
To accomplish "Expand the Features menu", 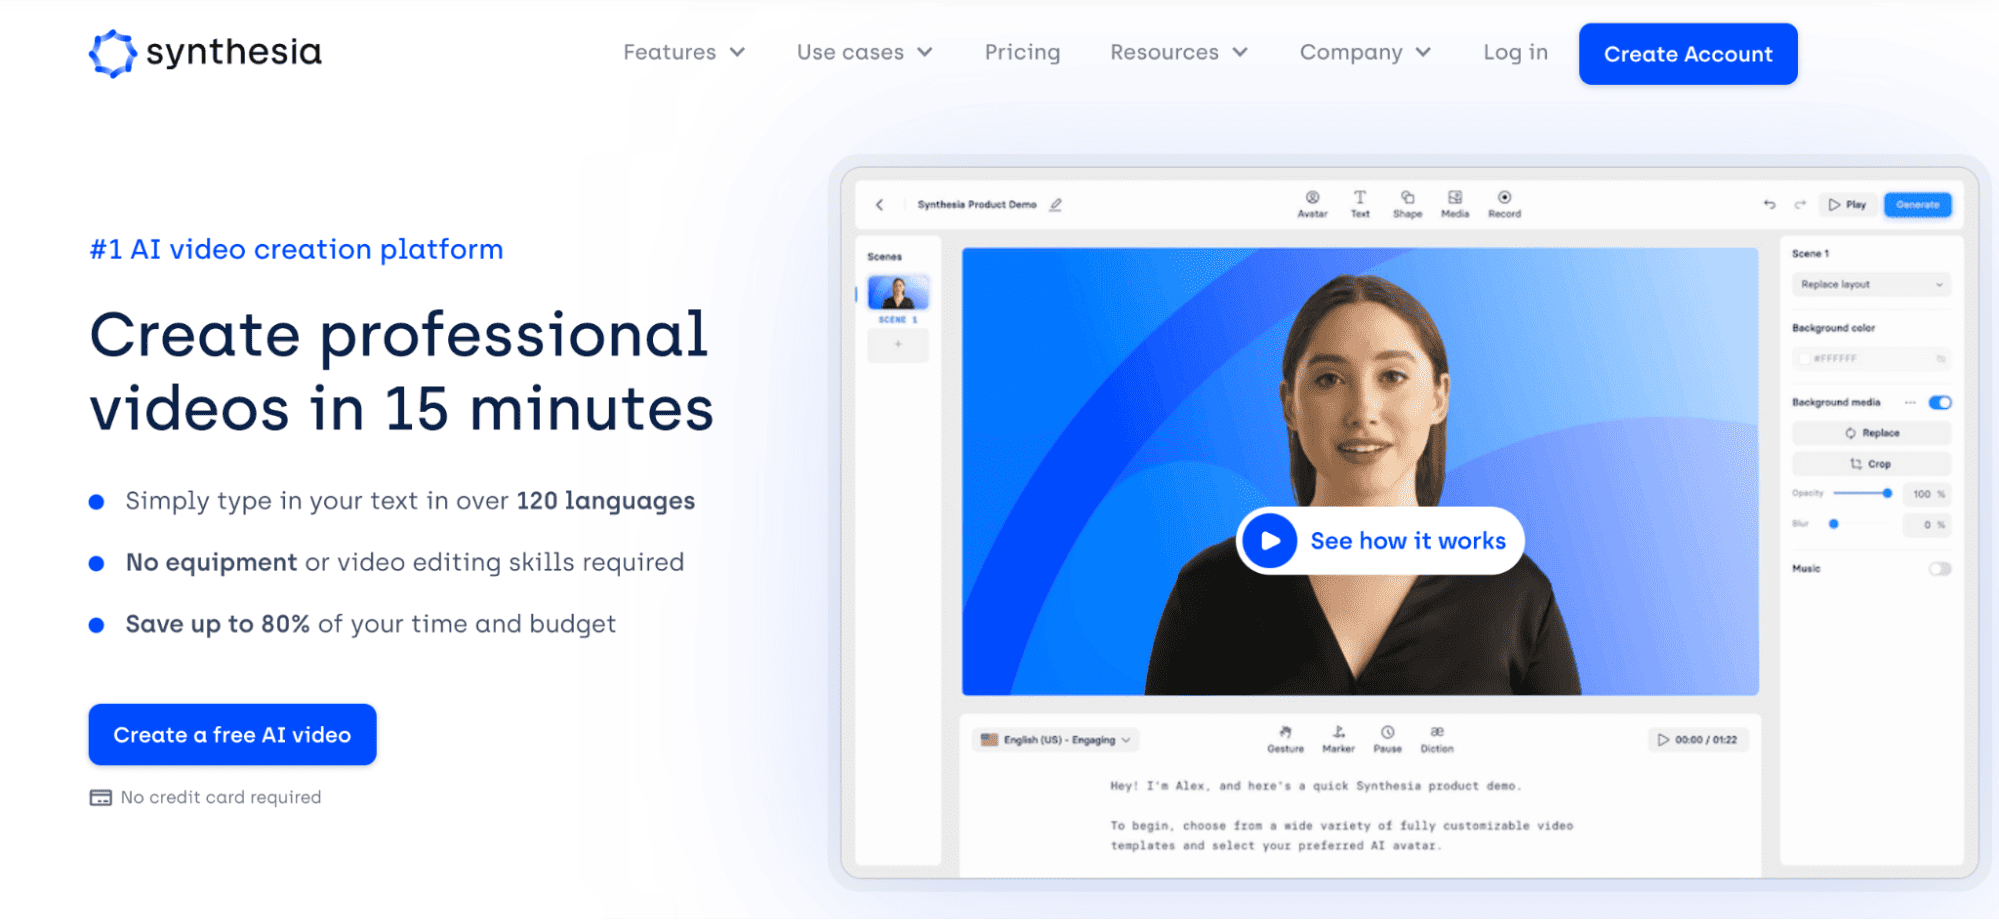I will [x=684, y=52].
